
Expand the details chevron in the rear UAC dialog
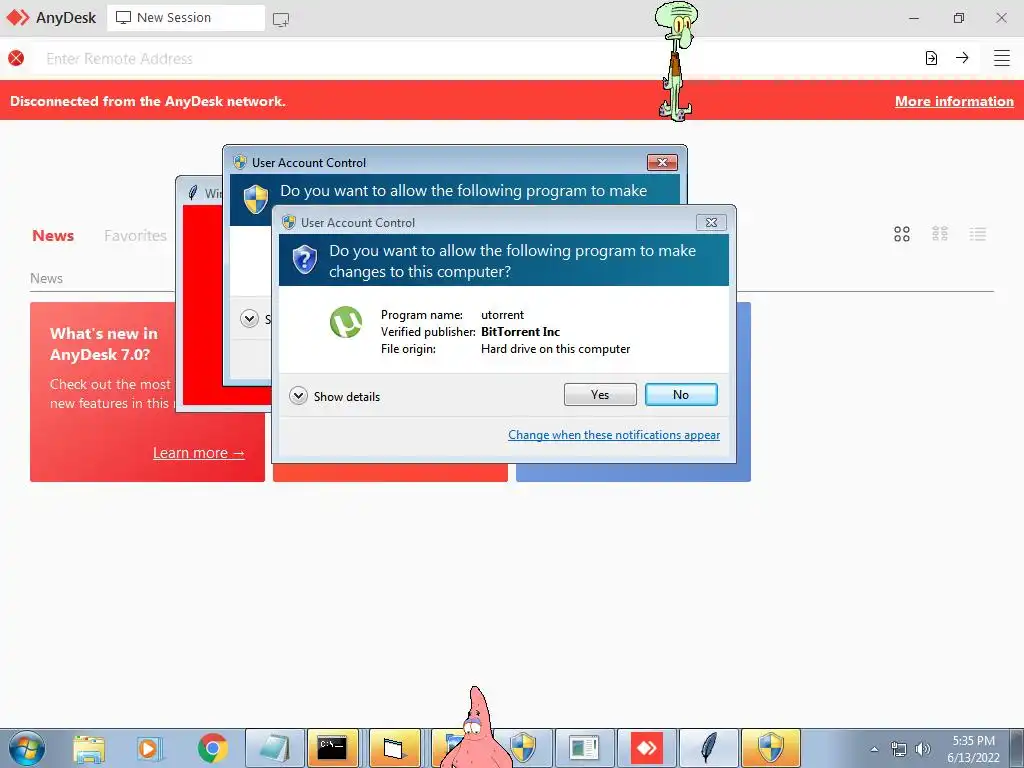[x=249, y=319]
